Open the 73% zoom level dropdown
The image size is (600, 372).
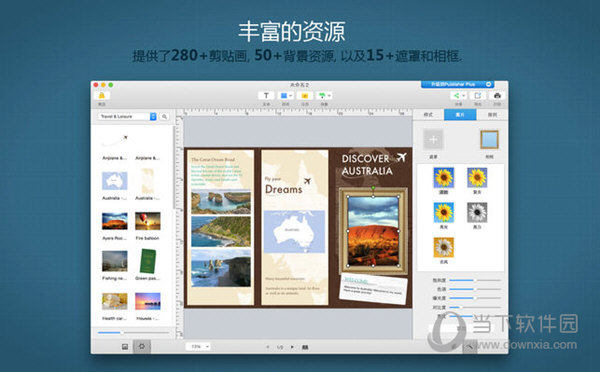click(198, 347)
